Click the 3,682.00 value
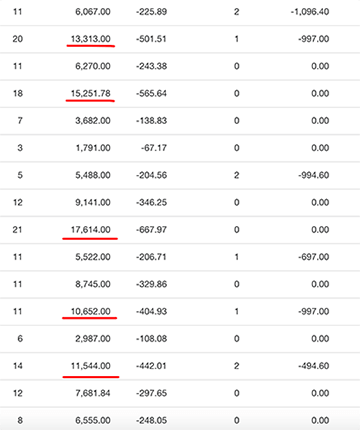The image size is (360, 430). coord(93,121)
